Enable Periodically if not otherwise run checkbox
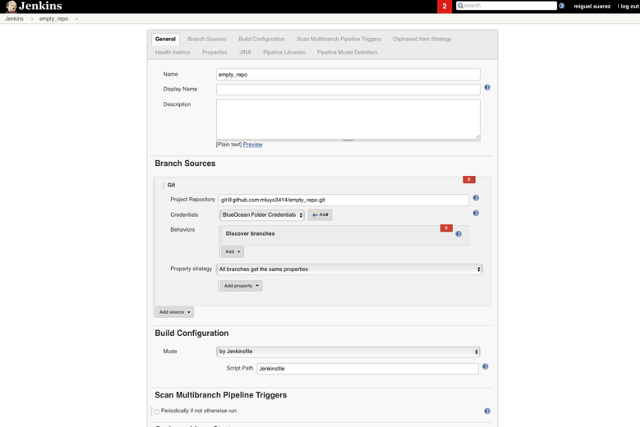This screenshot has height=427, width=640. 157,411
